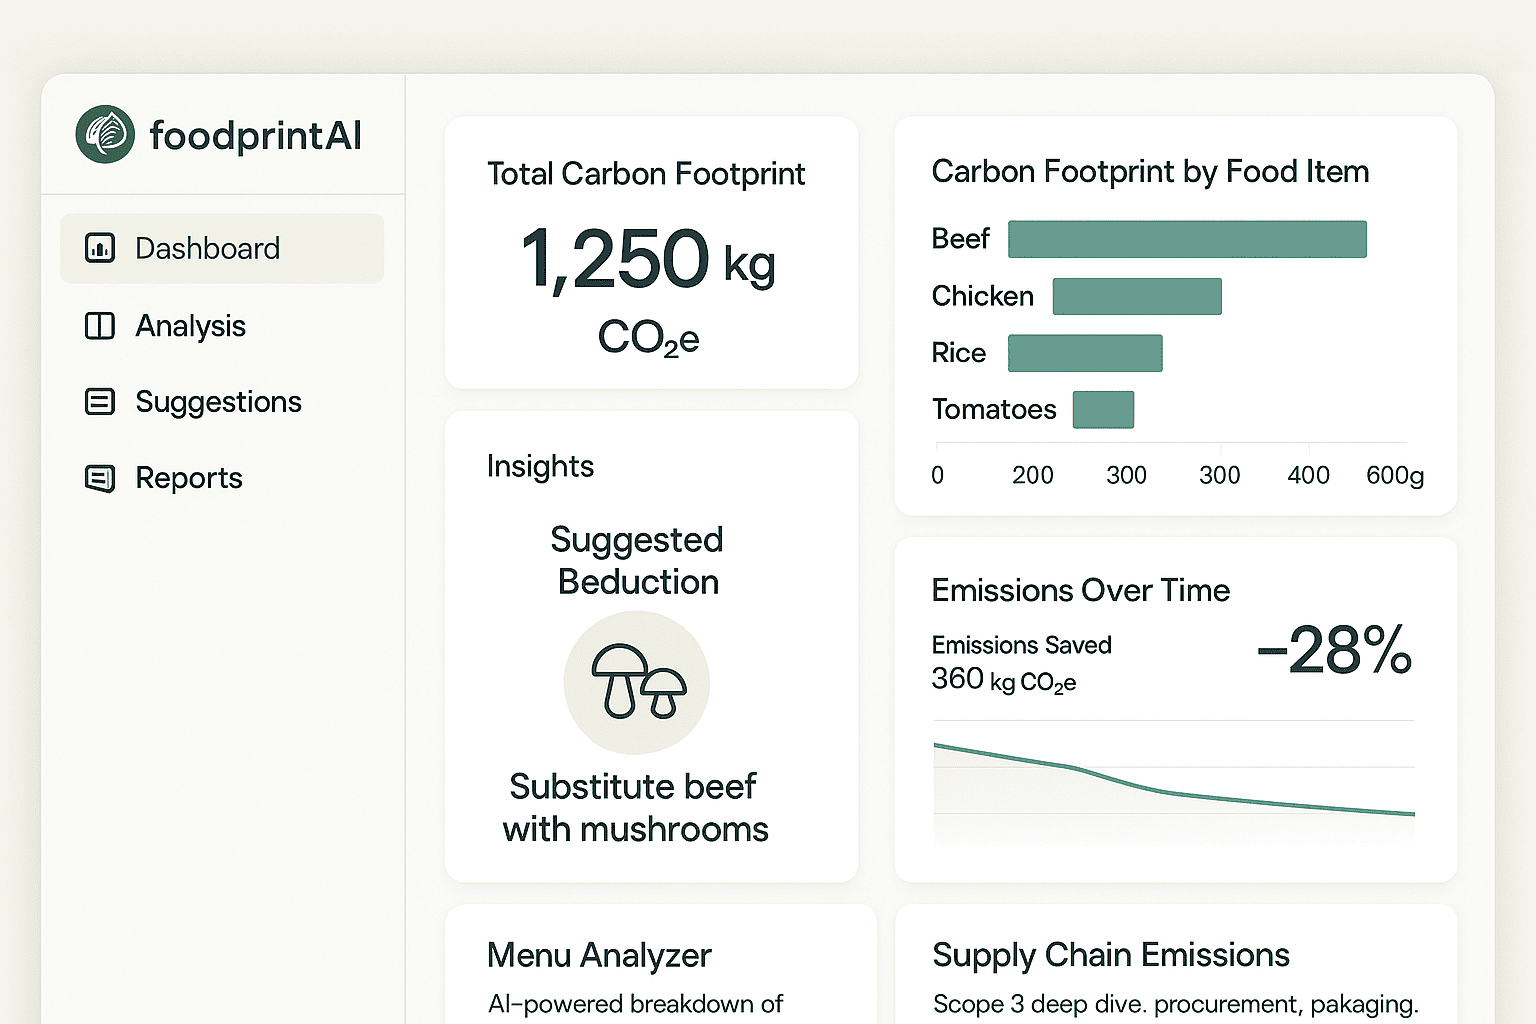Click the Analysis split-panel icon
1536x1024 pixels.
(x=100, y=326)
